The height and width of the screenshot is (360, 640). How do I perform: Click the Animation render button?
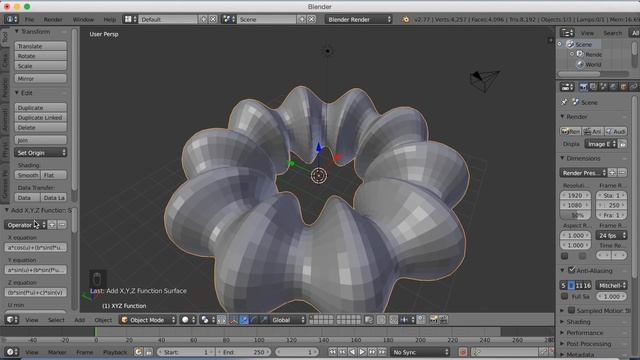593,131
